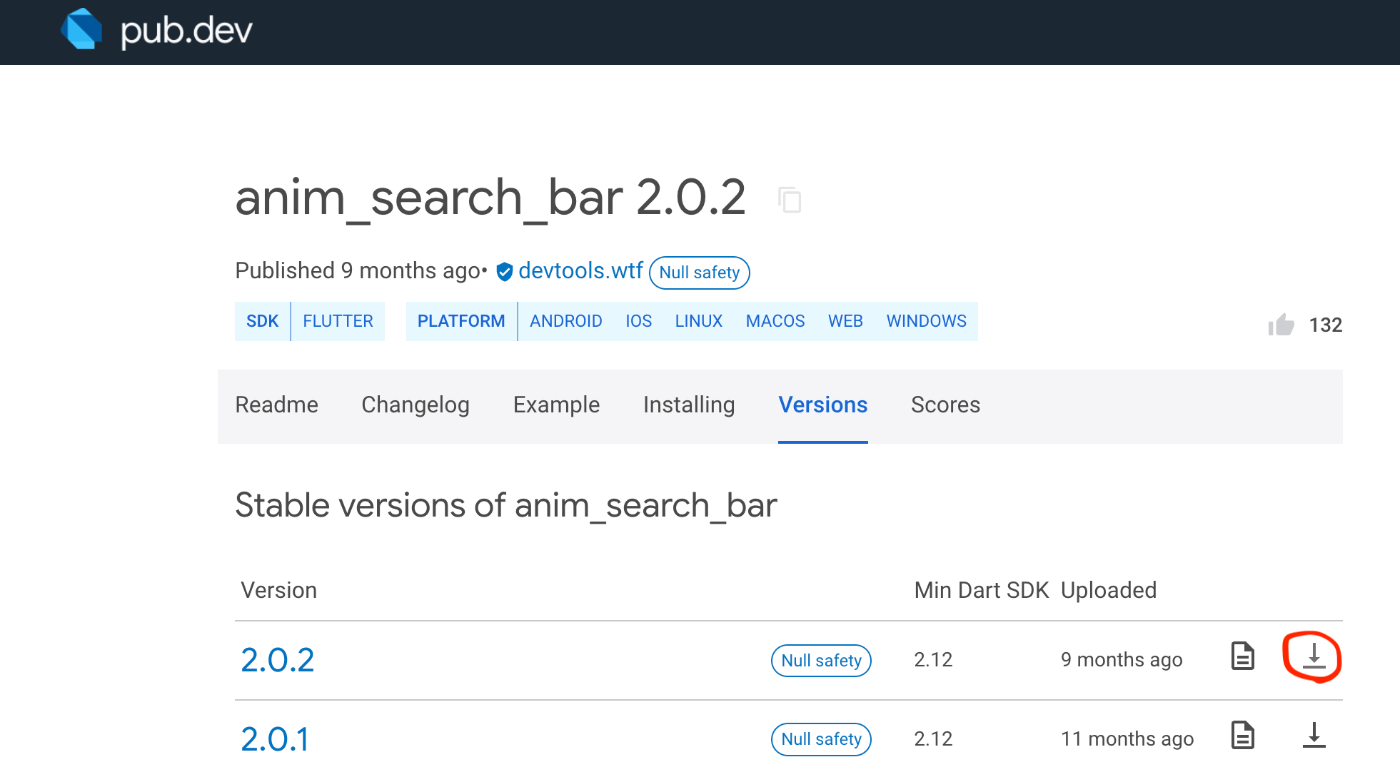The image size is (1400, 772).
Task: Click '9 months ago' in 2.0.2 row
Action: click(1122, 660)
